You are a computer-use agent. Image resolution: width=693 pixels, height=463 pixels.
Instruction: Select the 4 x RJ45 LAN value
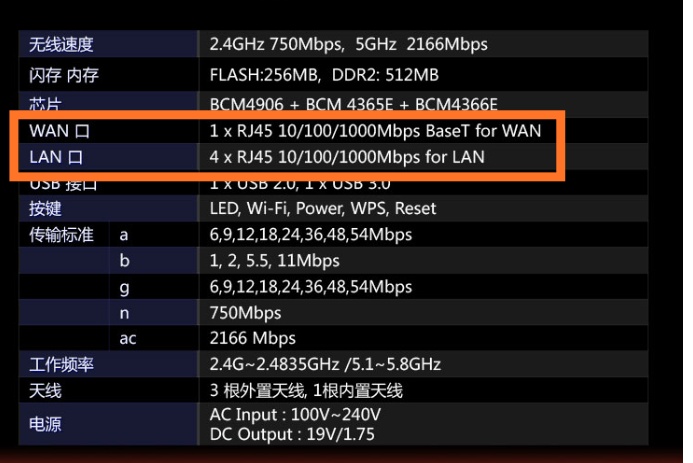(x=346, y=156)
